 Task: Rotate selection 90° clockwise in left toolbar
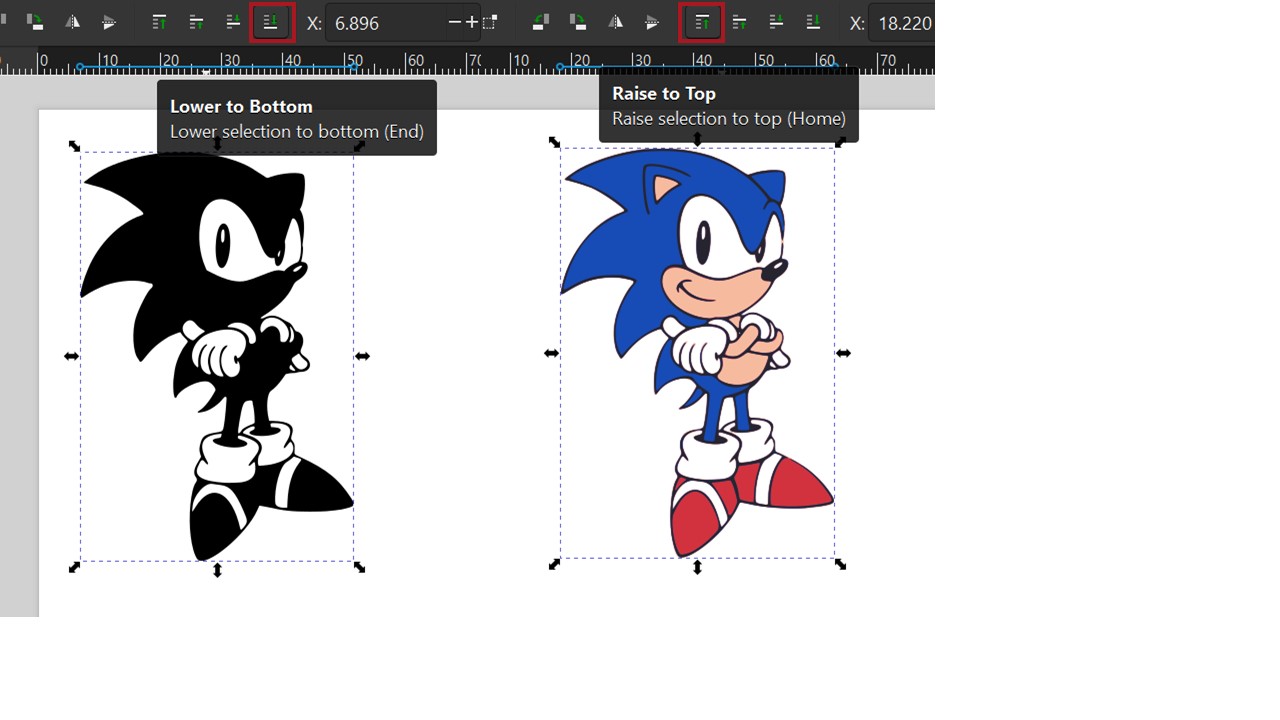(x=36, y=22)
